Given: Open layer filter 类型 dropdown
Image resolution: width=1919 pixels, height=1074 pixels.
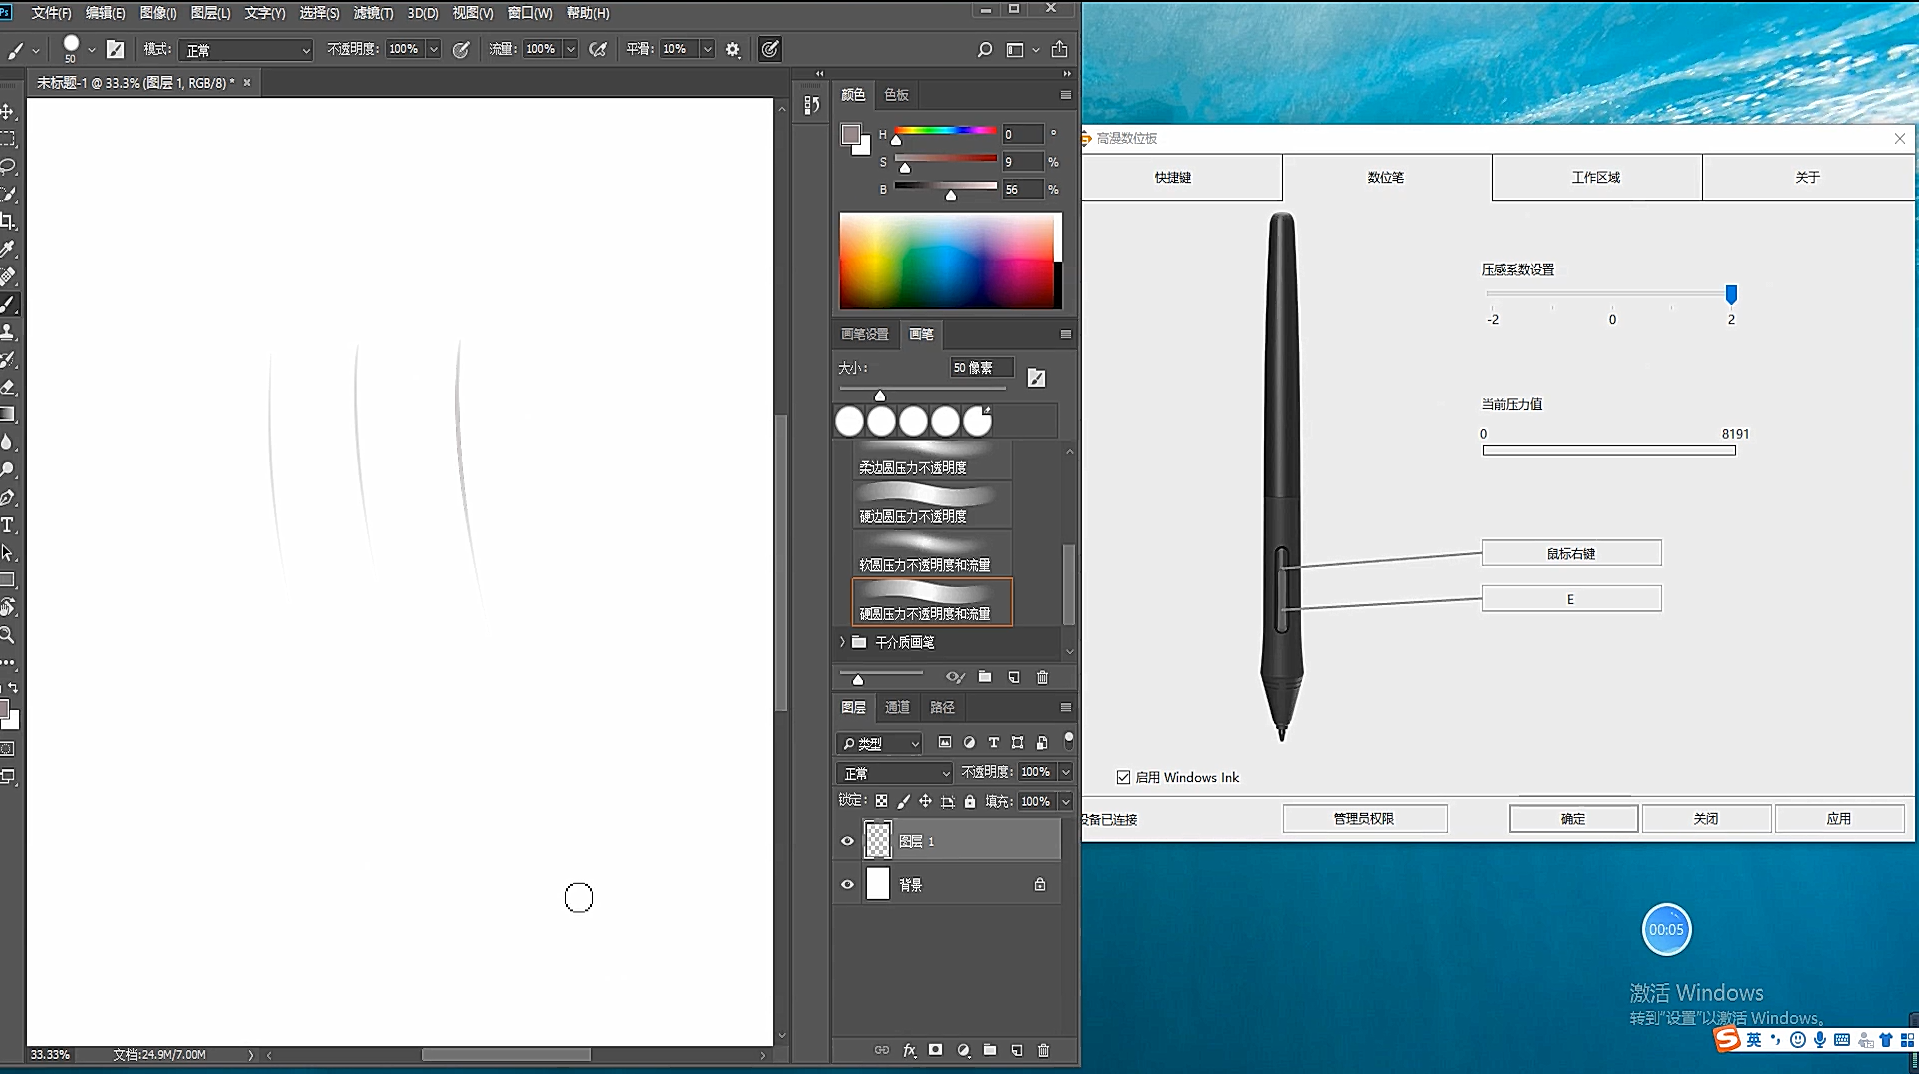Looking at the screenshot, I should [879, 743].
